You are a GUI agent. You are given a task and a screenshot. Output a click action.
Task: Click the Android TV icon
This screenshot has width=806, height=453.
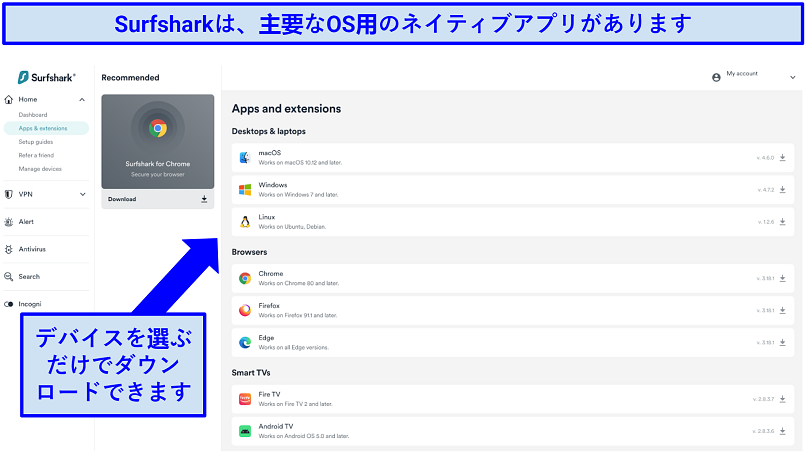[x=245, y=431]
